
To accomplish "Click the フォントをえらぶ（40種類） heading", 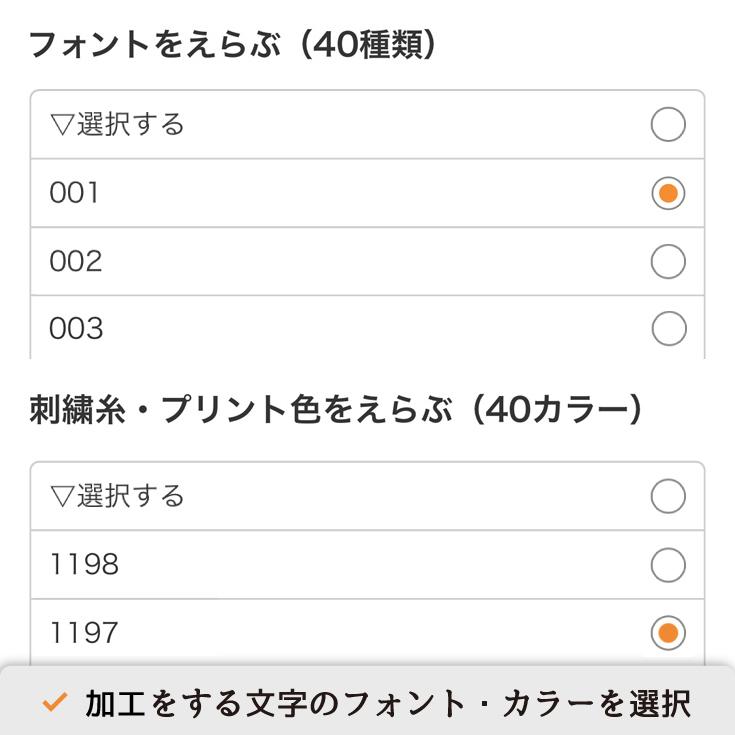I will tap(233, 45).
